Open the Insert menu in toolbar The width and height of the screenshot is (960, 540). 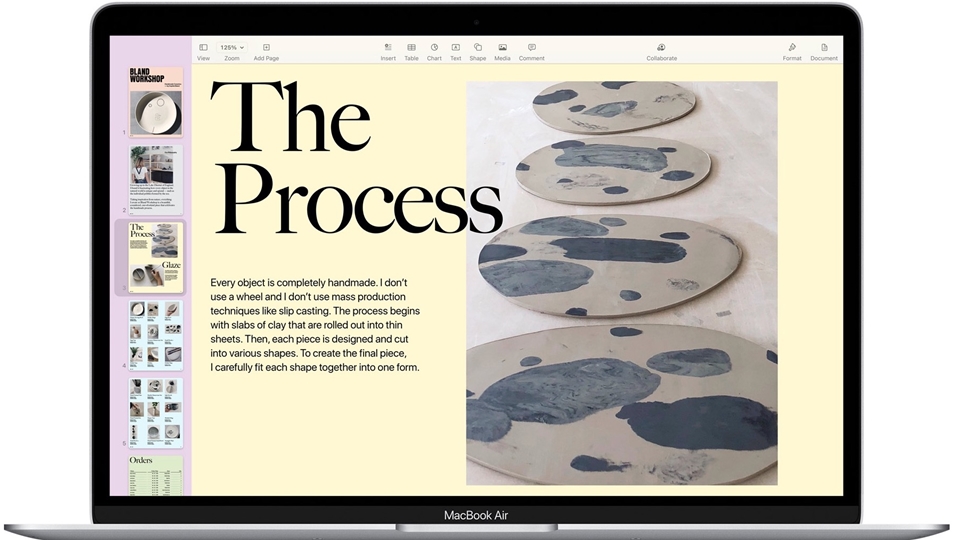click(x=388, y=48)
